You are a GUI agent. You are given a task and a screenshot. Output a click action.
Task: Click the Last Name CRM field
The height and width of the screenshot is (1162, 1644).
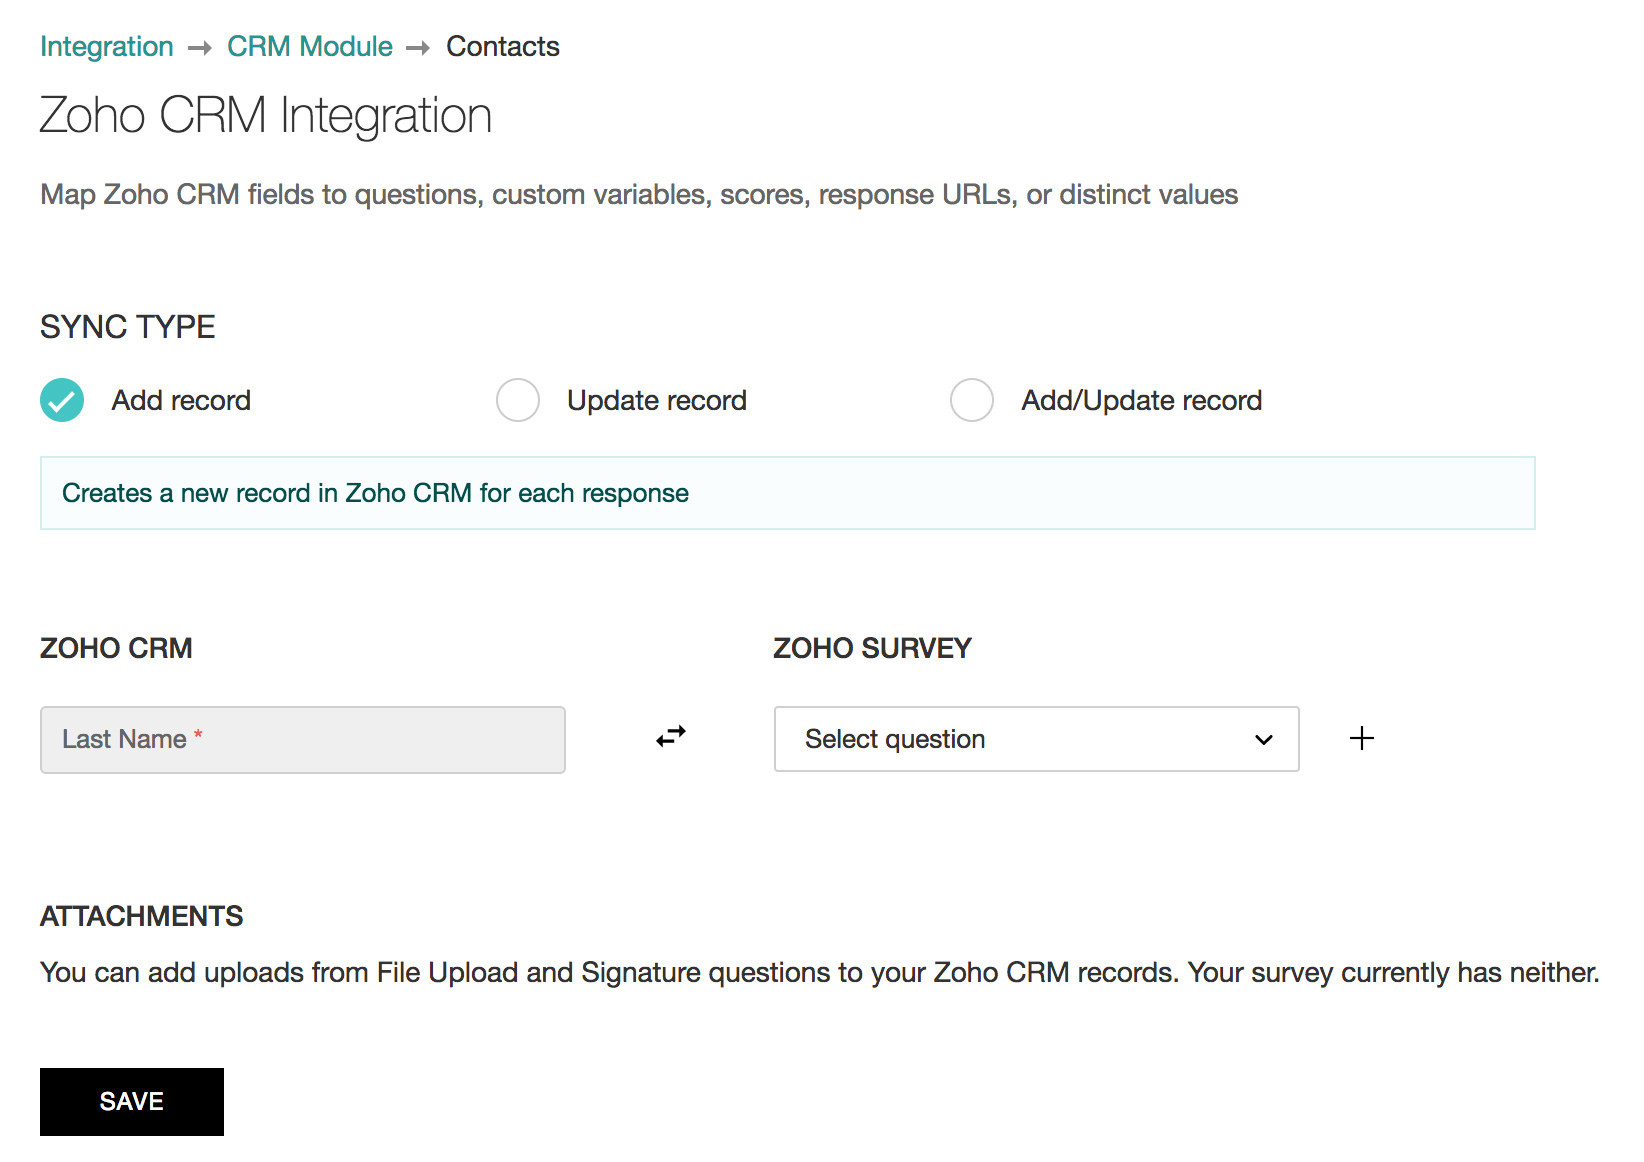[303, 740]
